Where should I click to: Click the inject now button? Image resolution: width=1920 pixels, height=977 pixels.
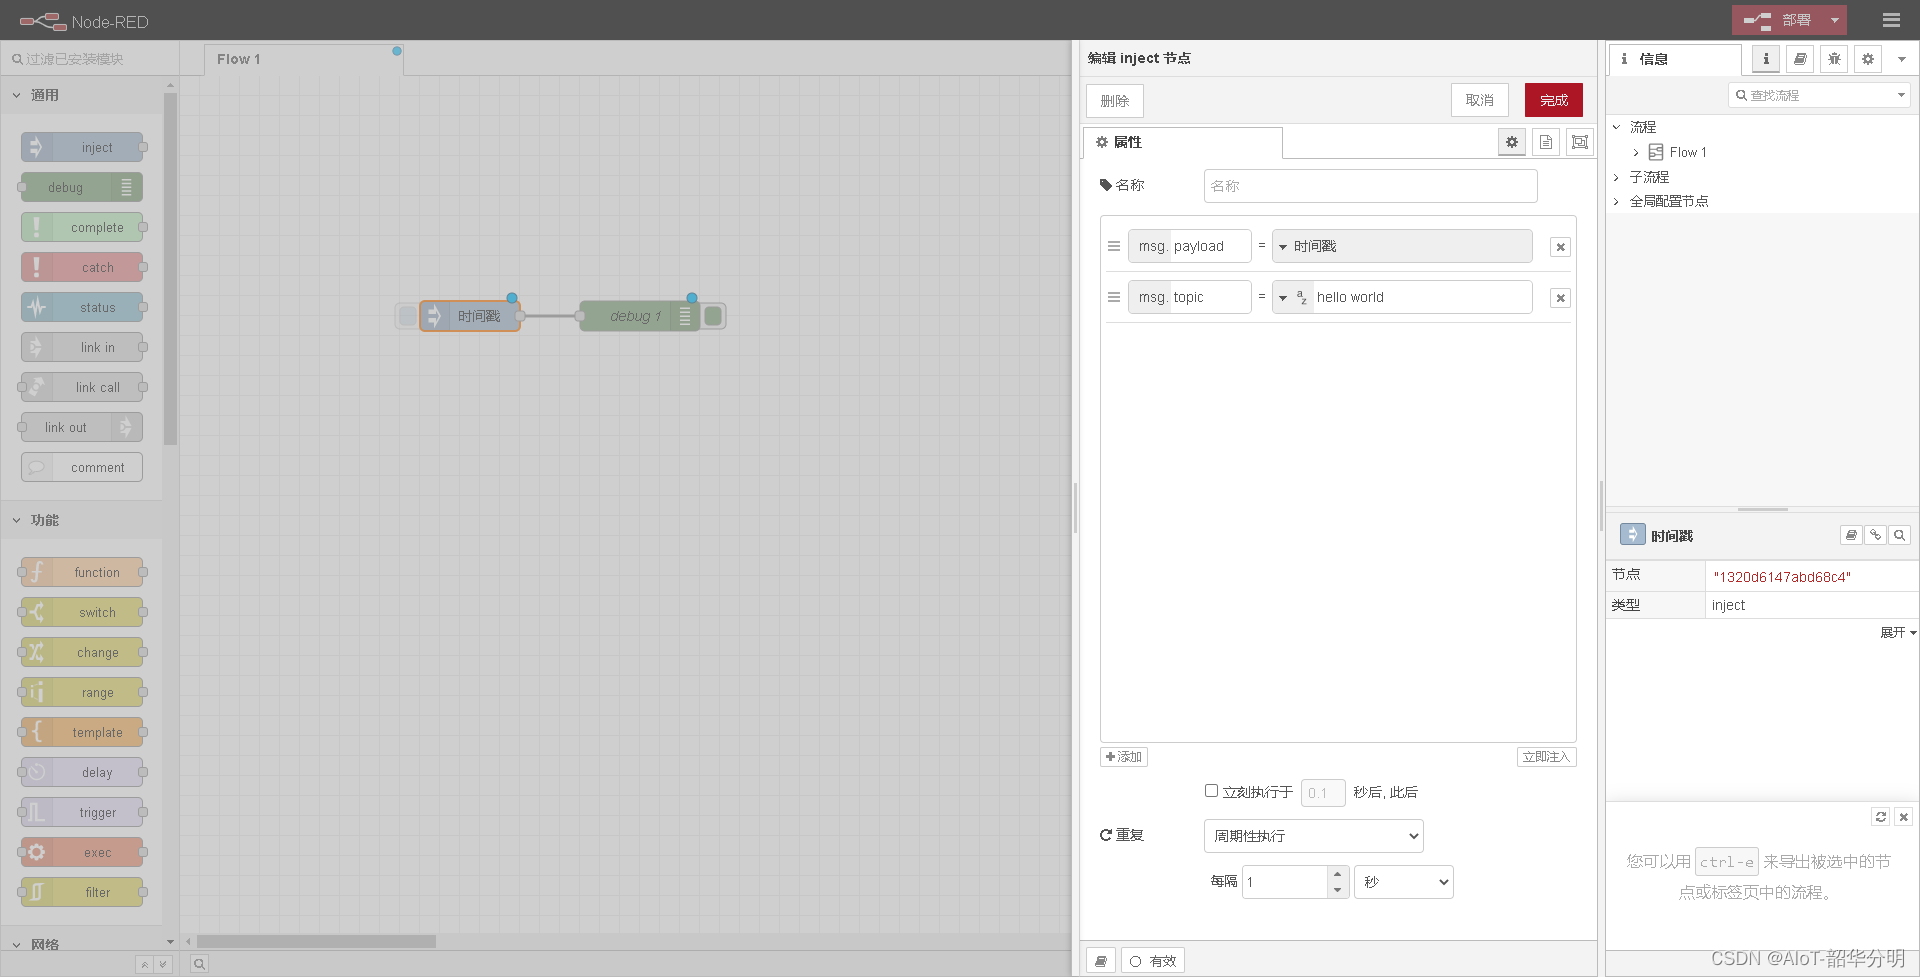click(1546, 757)
